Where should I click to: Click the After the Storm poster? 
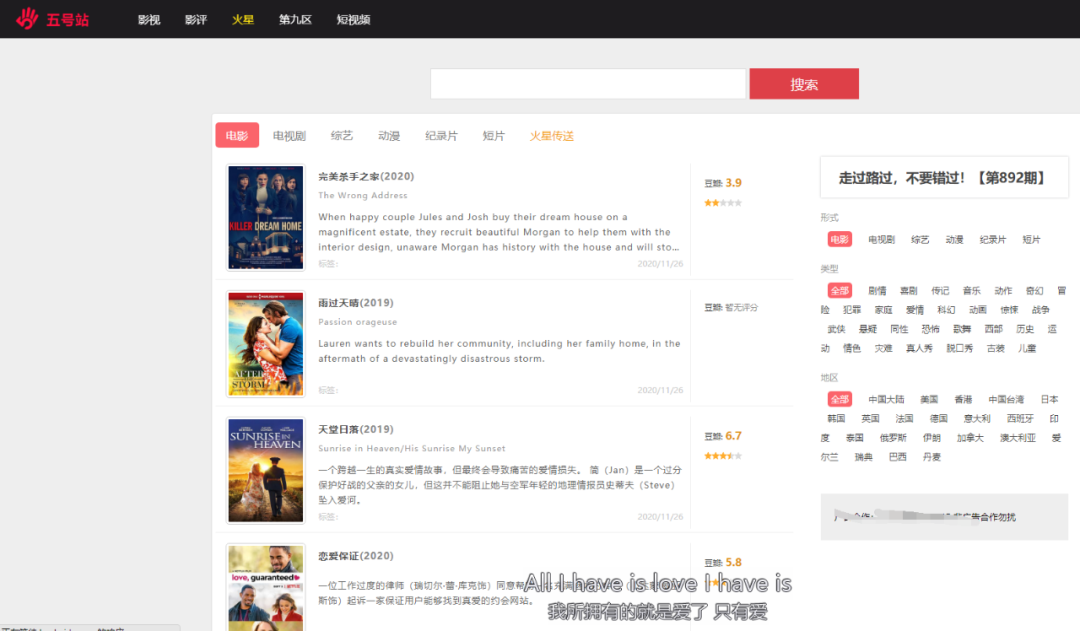coord(265,344)
